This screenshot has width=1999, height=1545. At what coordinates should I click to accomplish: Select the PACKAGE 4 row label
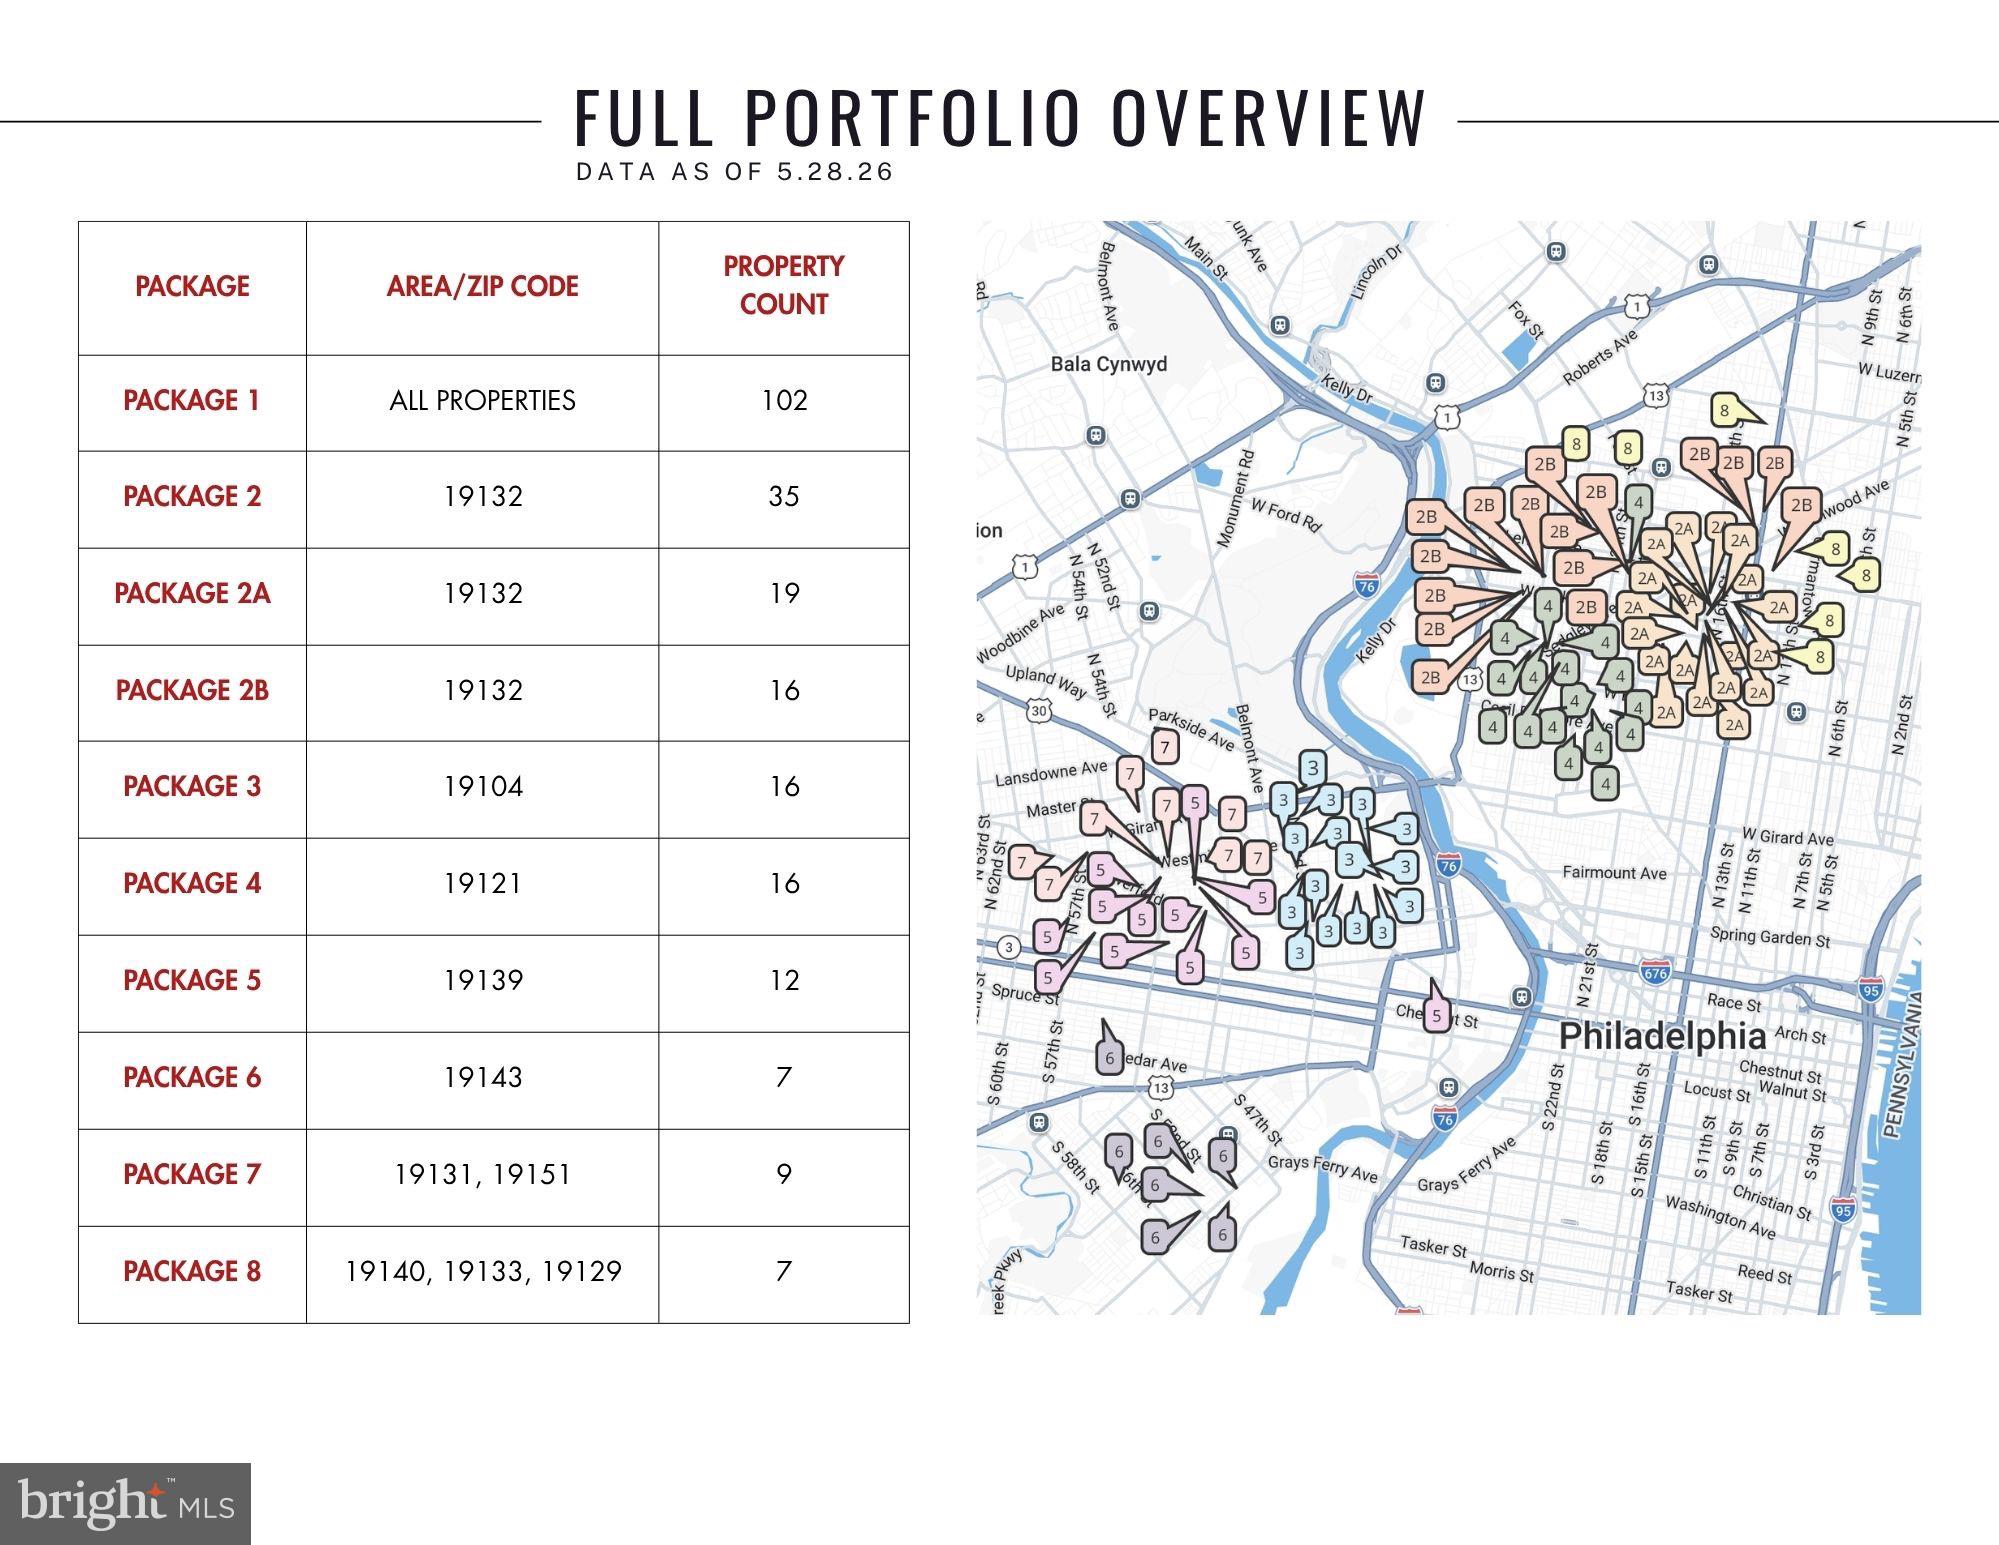[192, 884]
